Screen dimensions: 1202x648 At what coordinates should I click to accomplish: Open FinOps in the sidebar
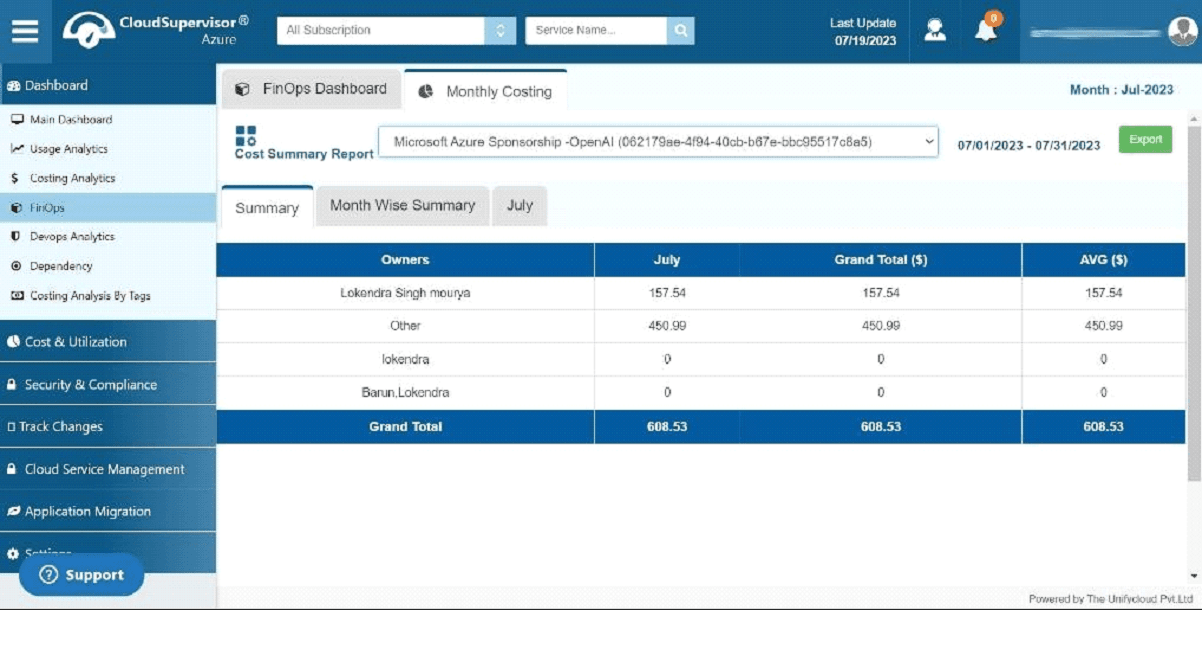108,208
